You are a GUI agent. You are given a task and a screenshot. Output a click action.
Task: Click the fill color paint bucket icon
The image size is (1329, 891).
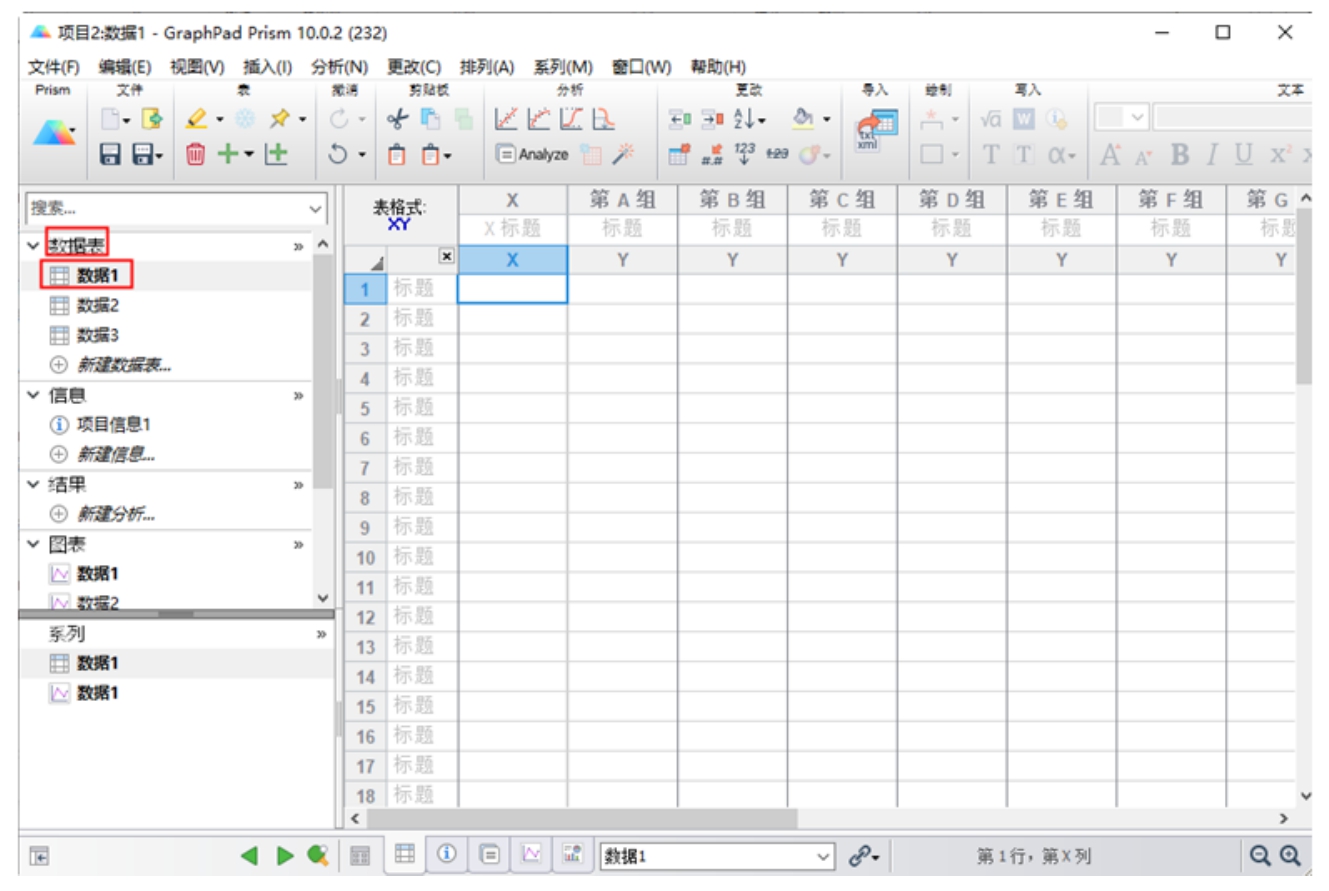click(805, 120)
